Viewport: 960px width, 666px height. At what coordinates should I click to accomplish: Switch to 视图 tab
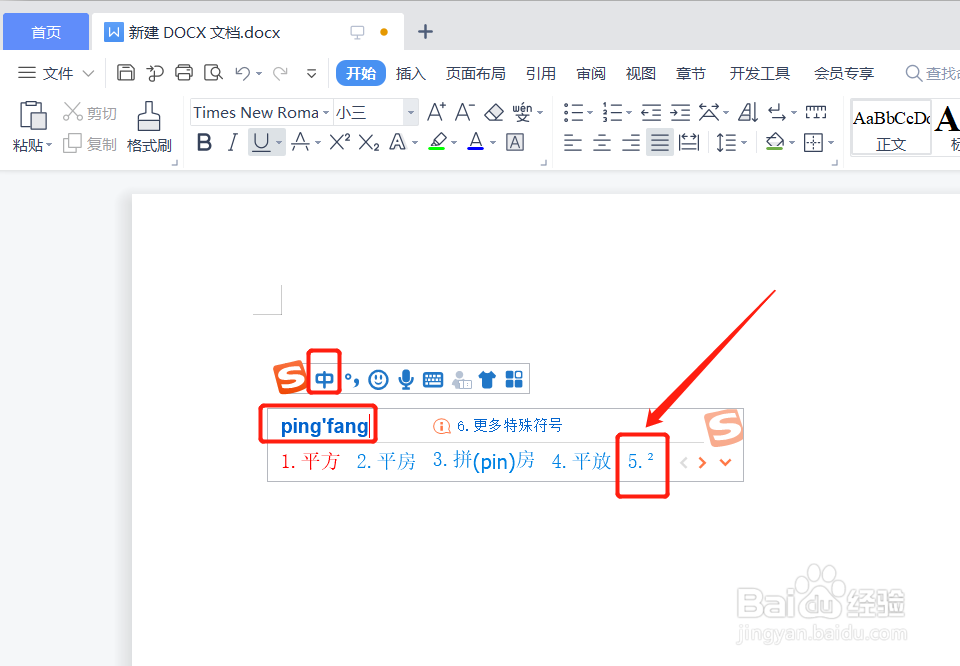tap(641, 73)
